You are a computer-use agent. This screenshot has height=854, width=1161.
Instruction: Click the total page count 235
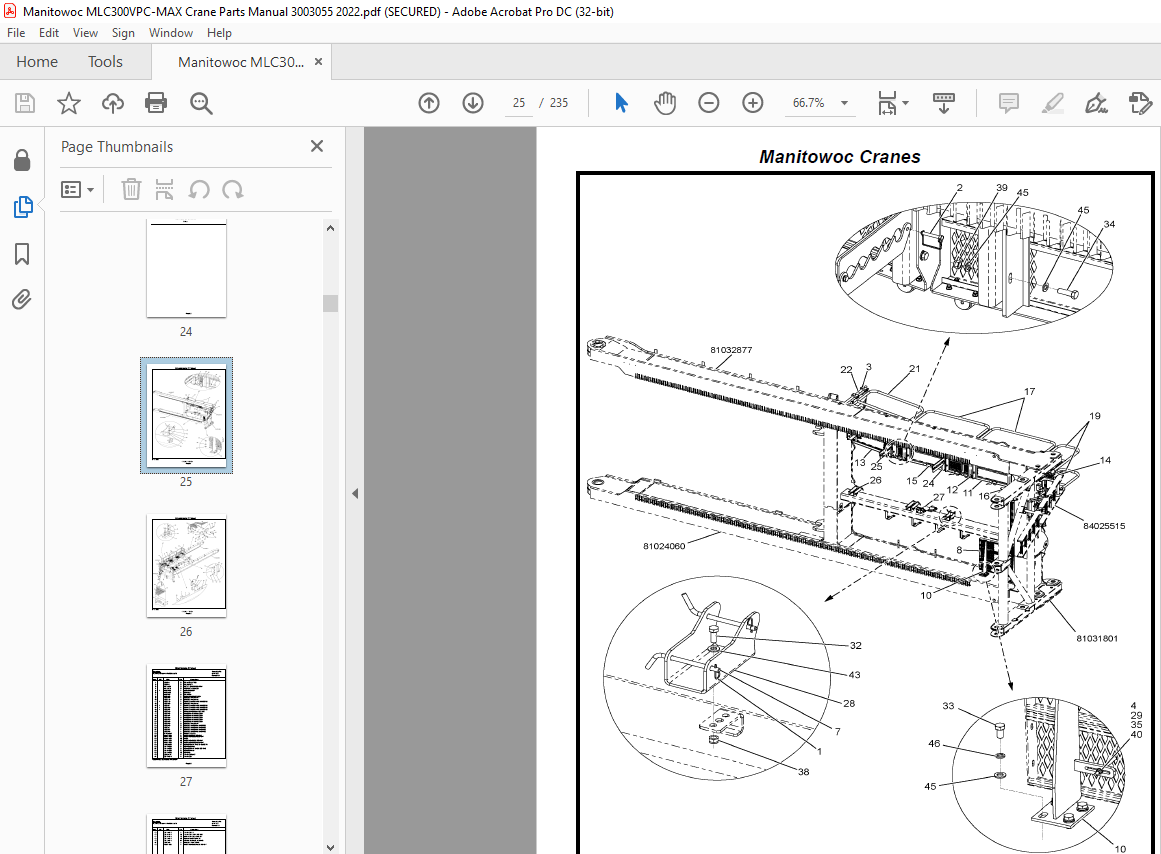[x=559, y=103]
